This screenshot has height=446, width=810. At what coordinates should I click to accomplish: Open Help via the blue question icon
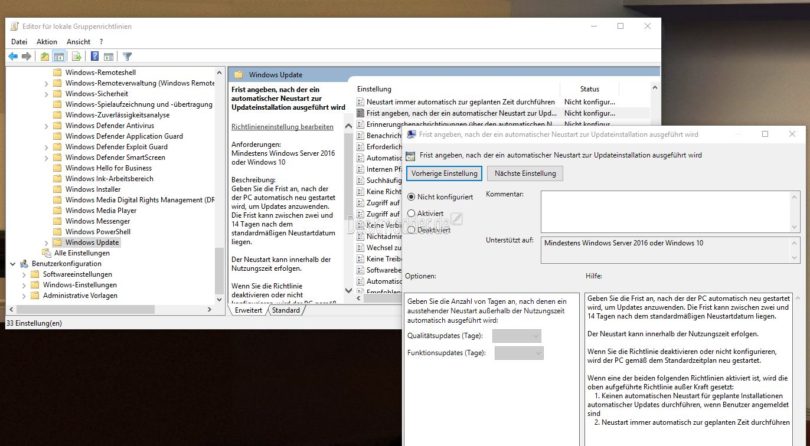[x=93, y=56]
